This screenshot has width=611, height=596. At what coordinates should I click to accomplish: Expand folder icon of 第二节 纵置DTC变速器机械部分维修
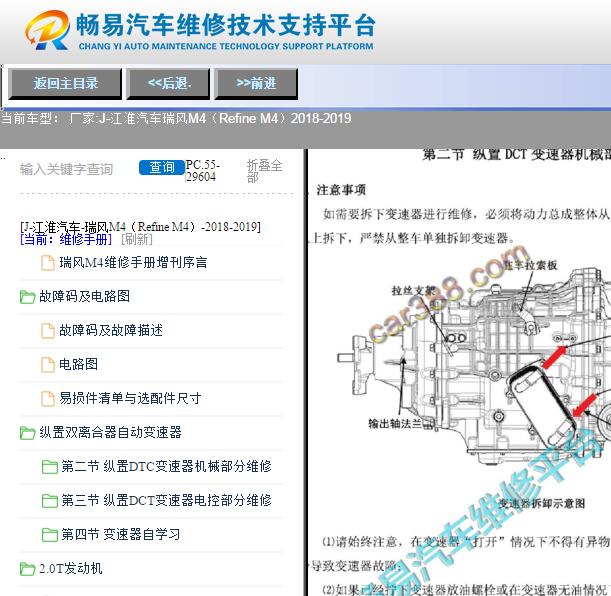click(x=49, y=467)
